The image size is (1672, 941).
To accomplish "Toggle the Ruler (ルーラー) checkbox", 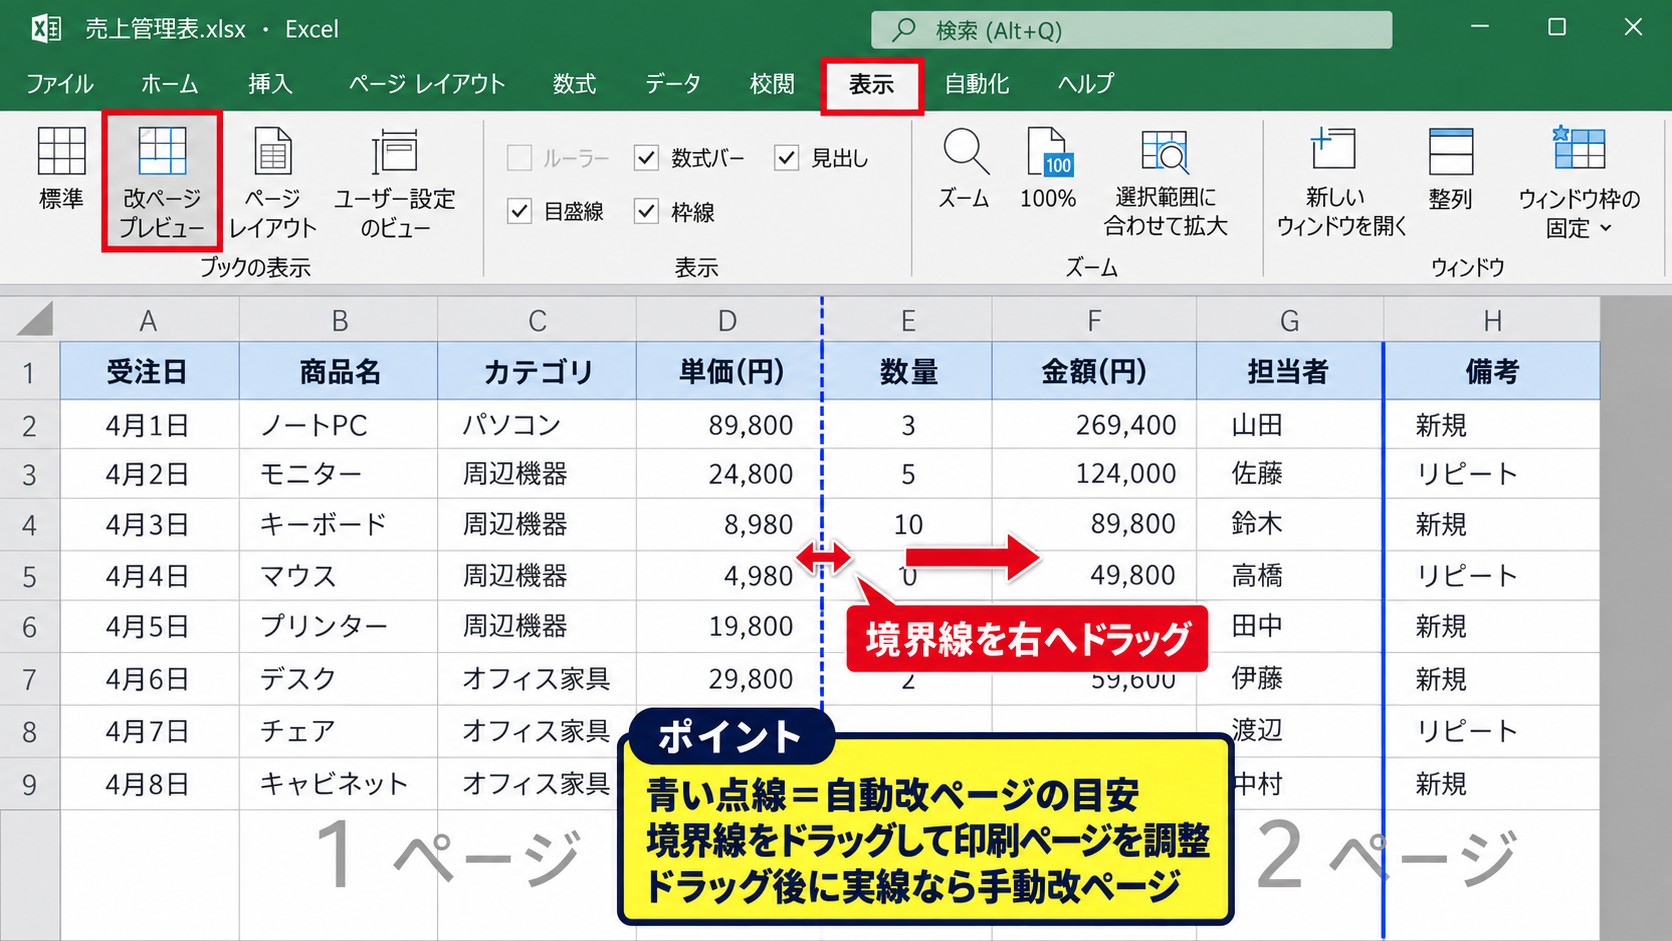I will click(x=519, y=158).
